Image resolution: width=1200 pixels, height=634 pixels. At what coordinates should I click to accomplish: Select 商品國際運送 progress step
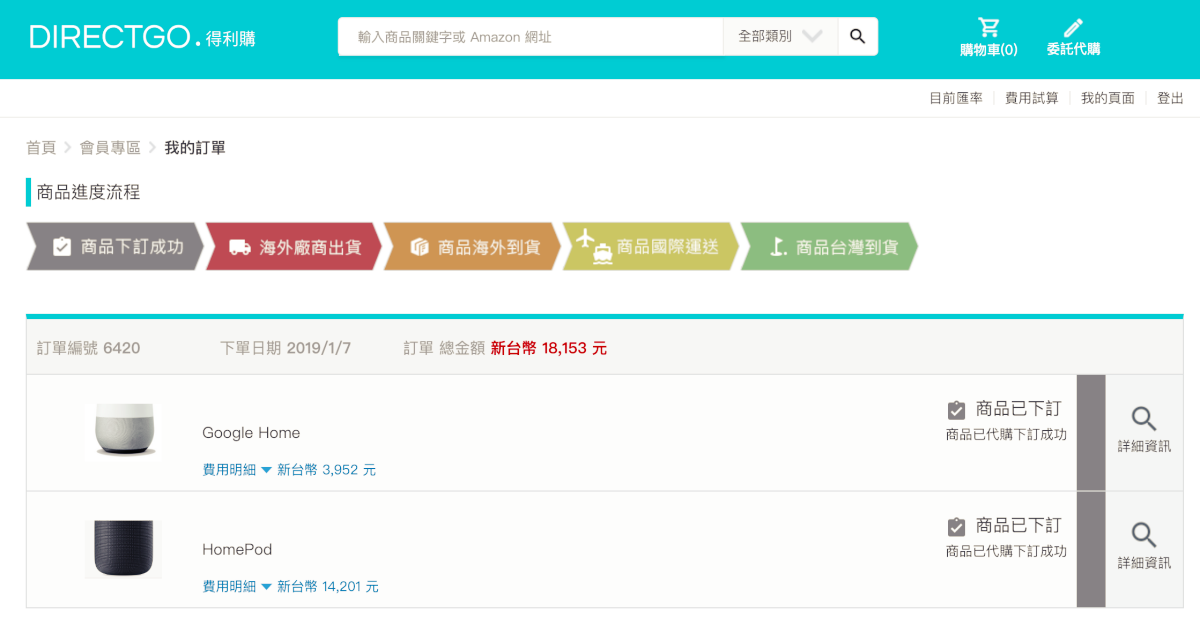(651, 247)
